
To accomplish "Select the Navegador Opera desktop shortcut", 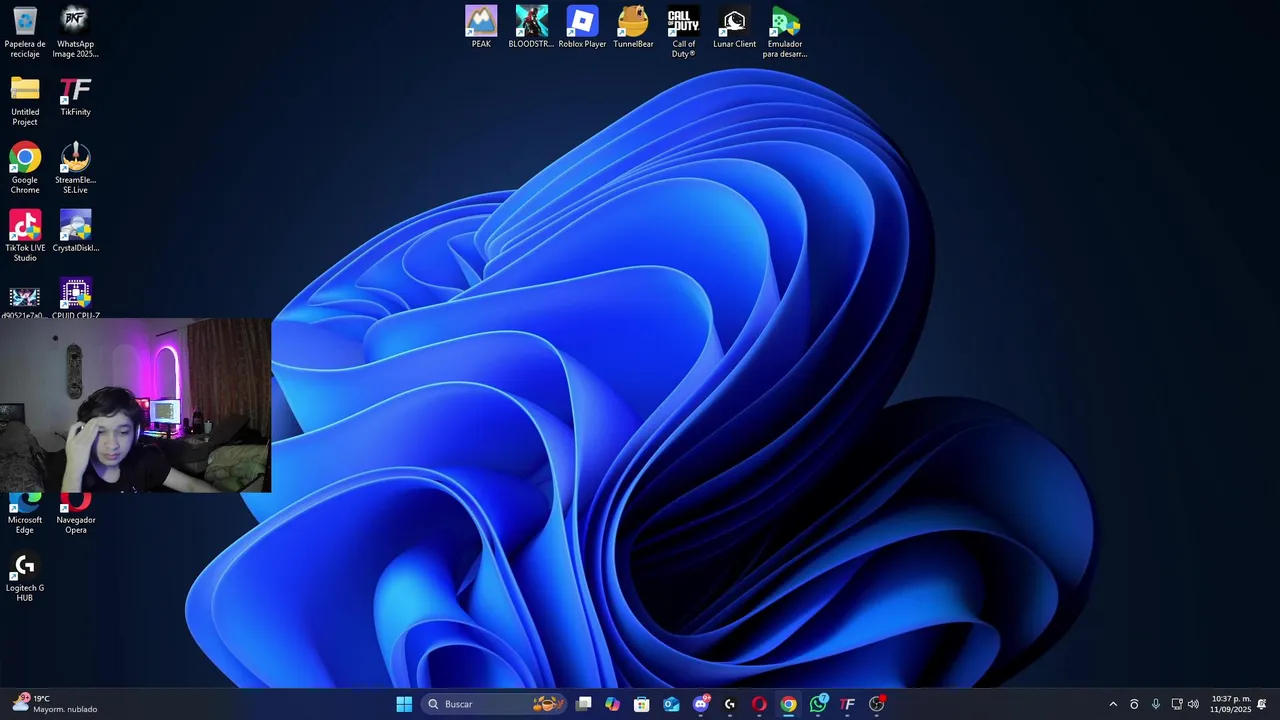I will (75, 514).
